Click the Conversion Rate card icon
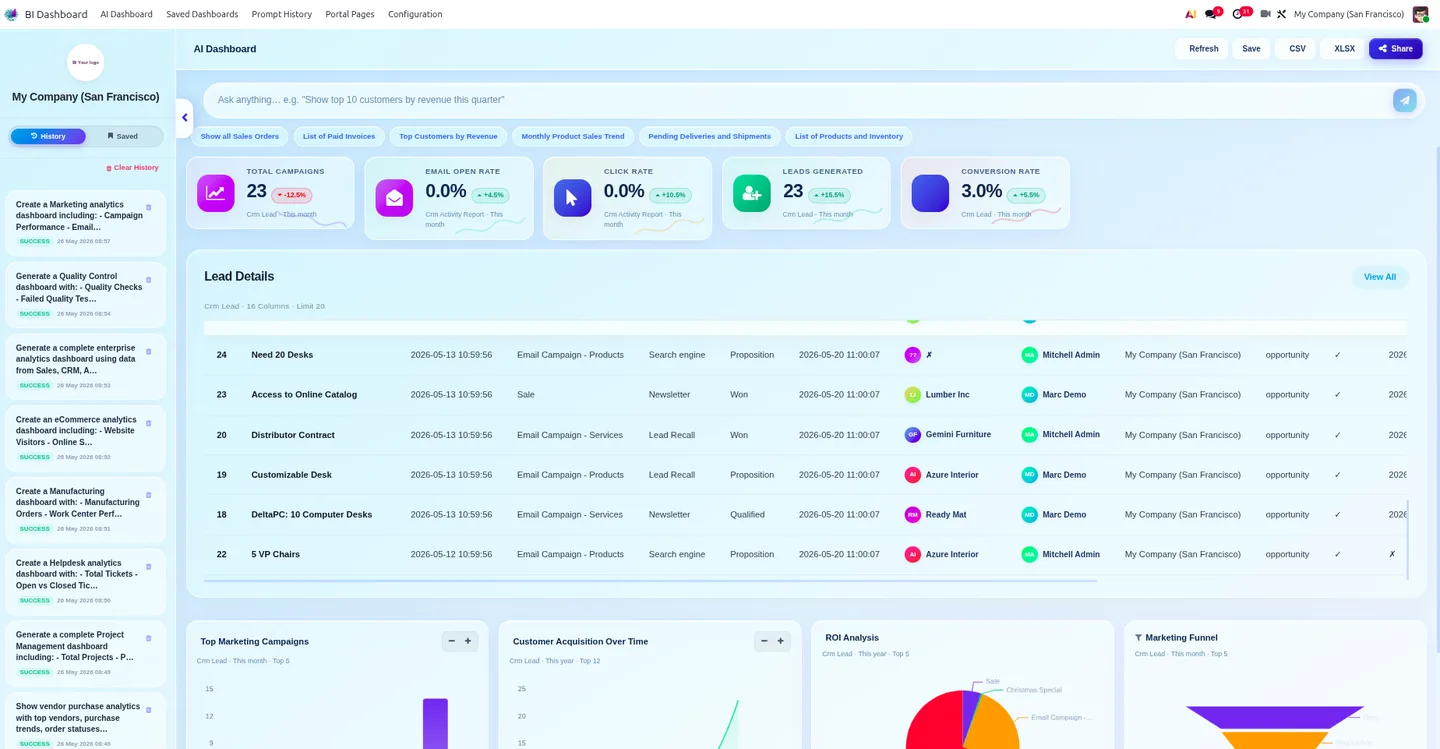This screenshot has height=749, width=1440. point(930,193)
